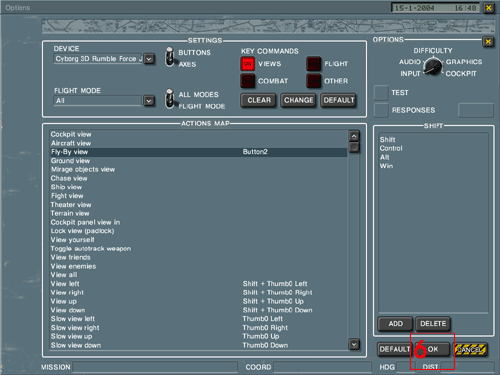Click the MISSION text field
The image size is (500, 375).
click(x=155, y=367)
